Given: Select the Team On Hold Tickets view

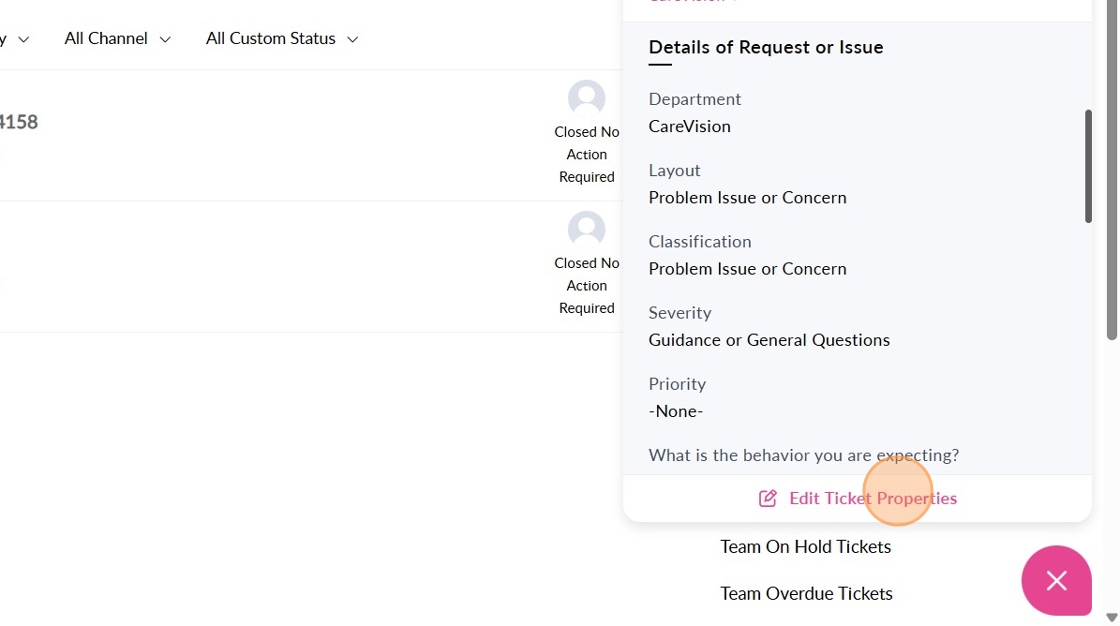Looking at the screenshot, I should 805,547.
